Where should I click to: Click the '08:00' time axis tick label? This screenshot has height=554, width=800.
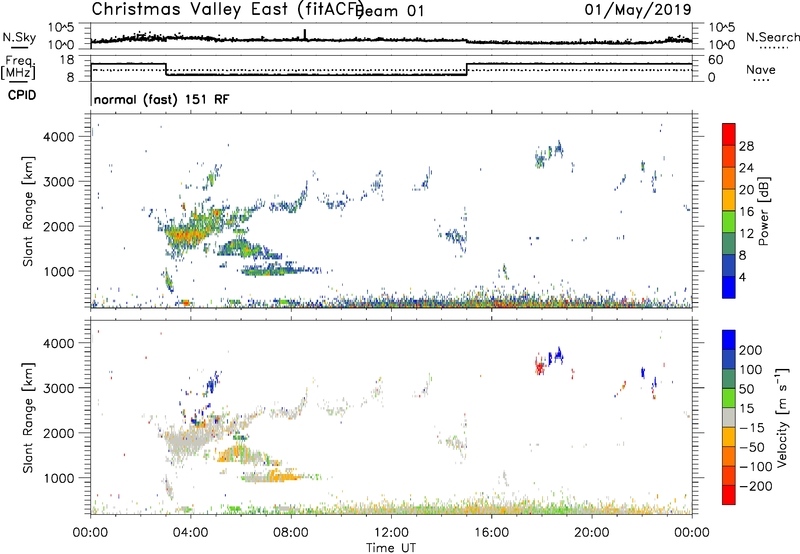290,533
